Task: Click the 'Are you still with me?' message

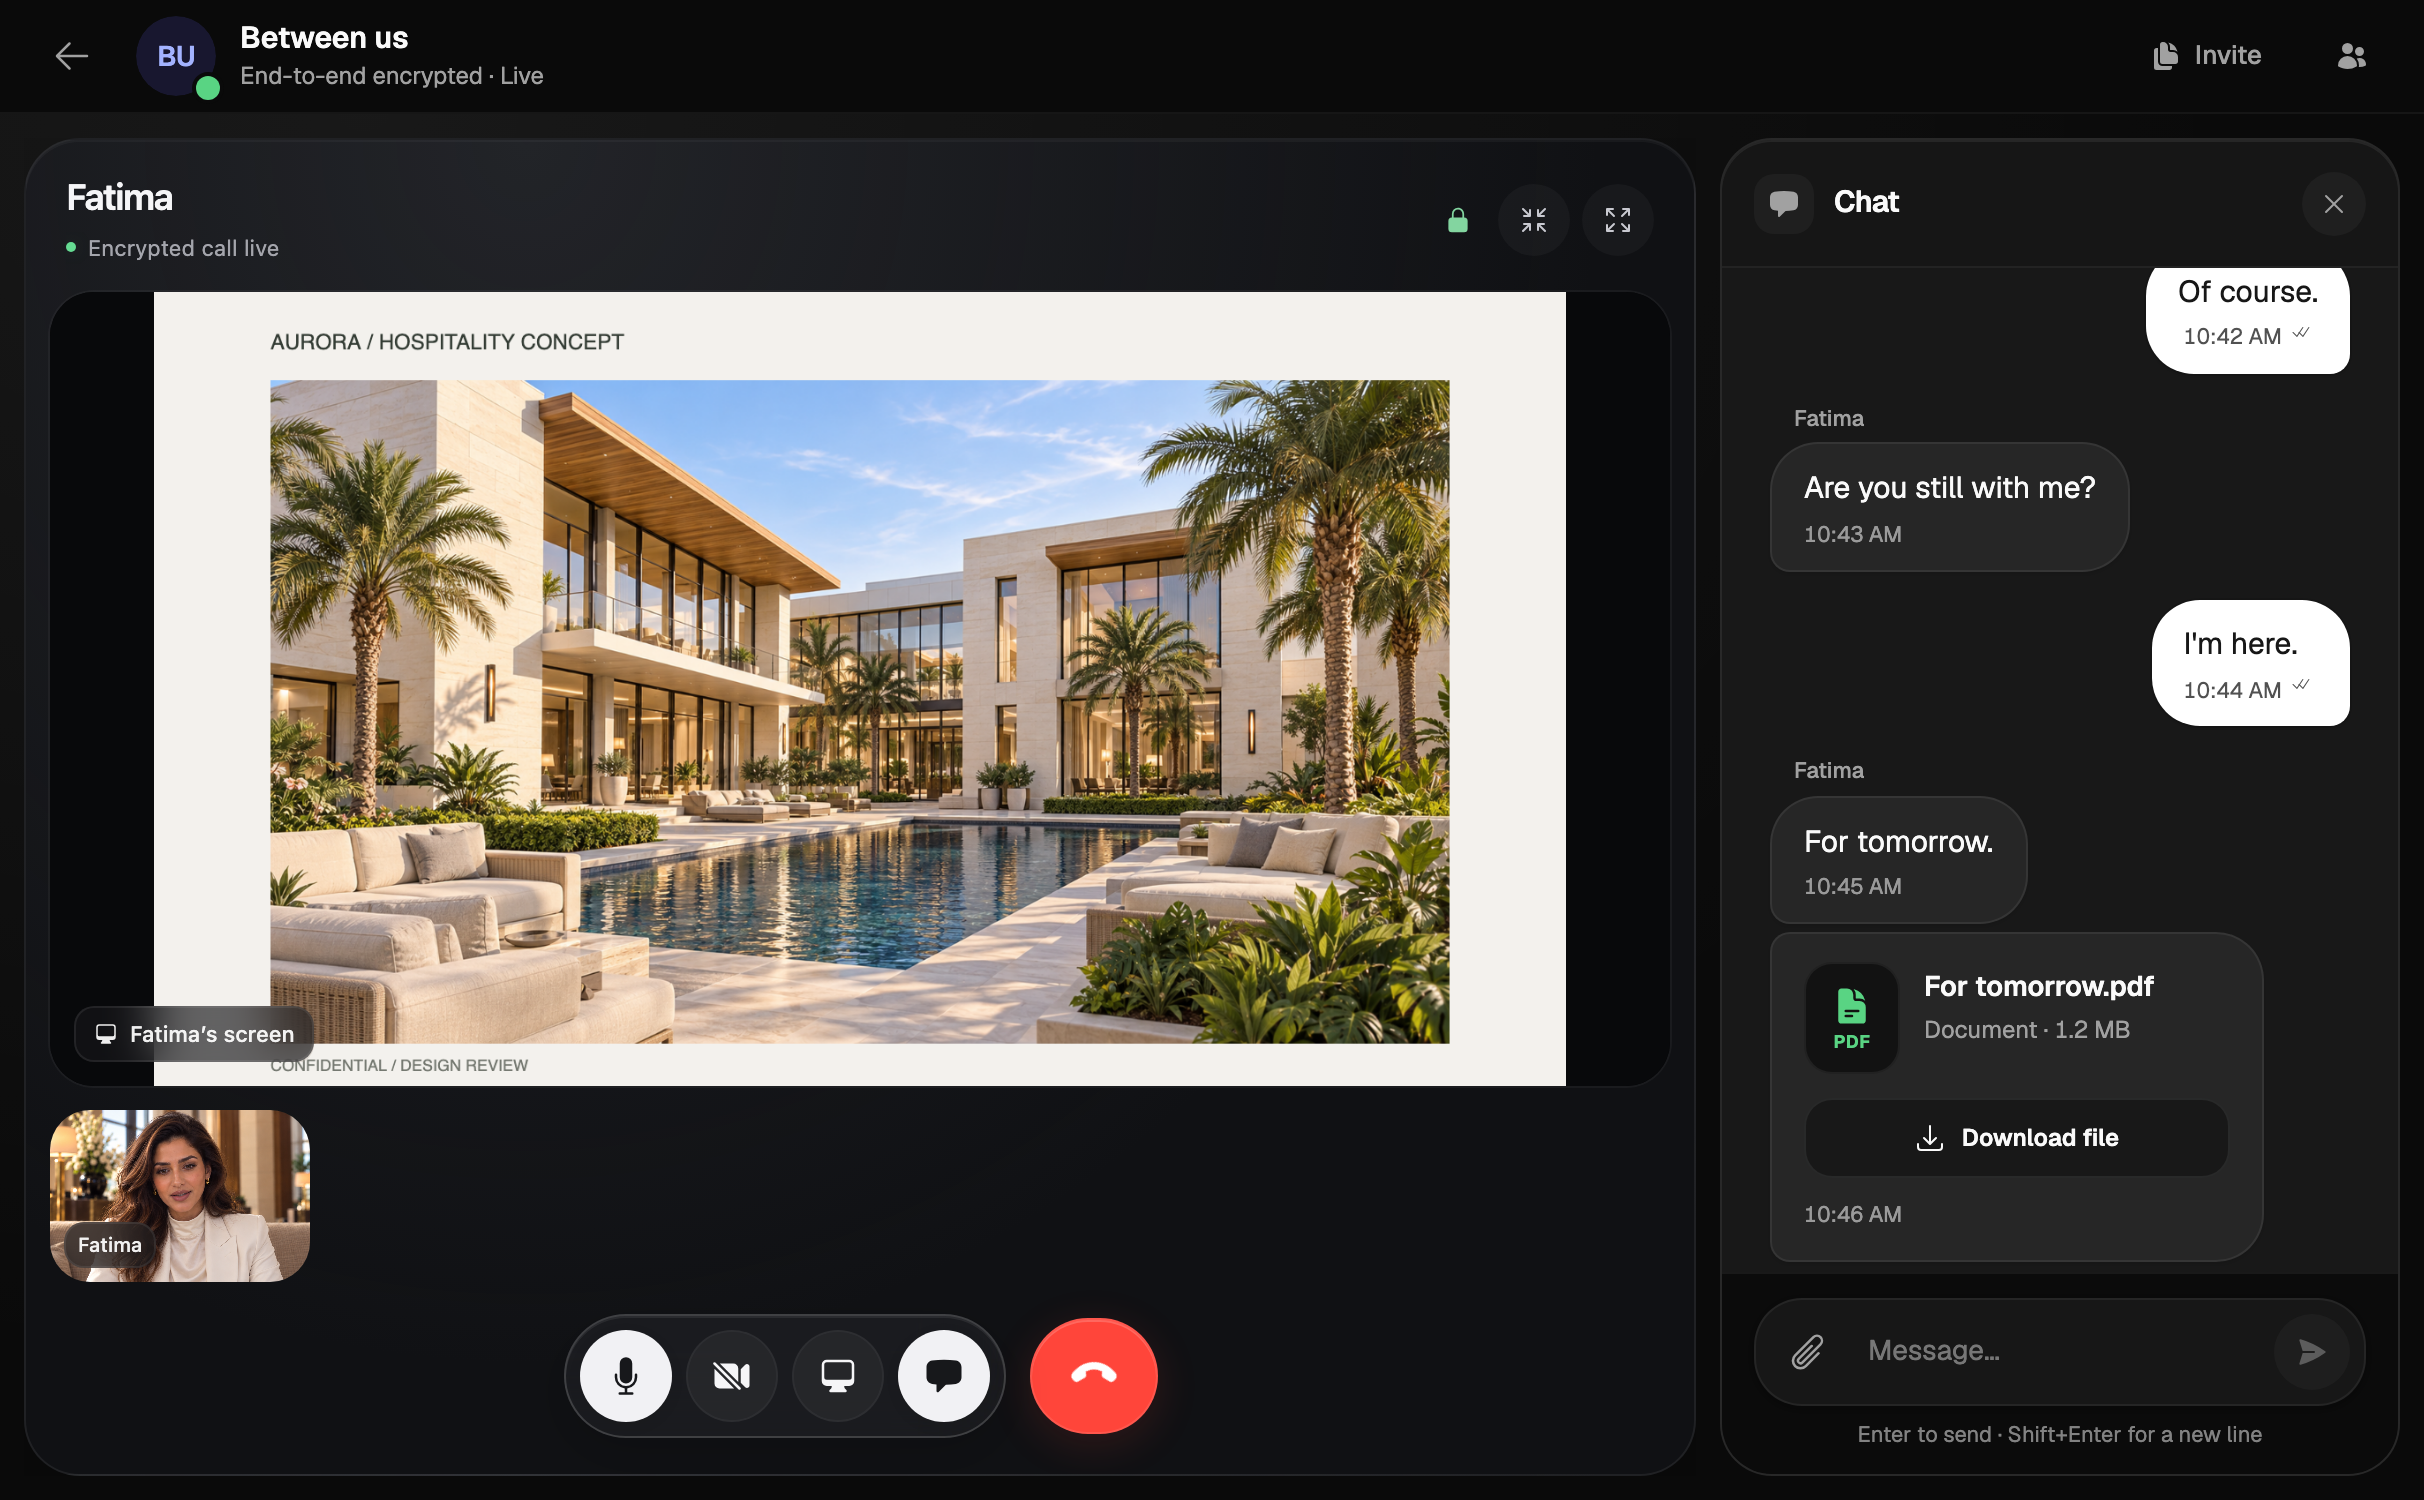Action: coord(1949,507)
